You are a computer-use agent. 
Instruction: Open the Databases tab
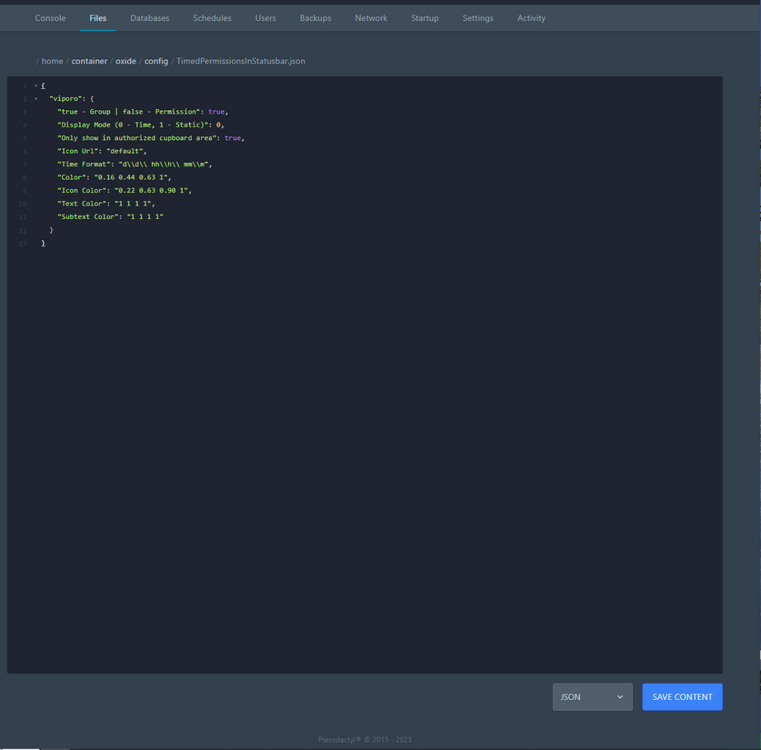pos(149,18)
